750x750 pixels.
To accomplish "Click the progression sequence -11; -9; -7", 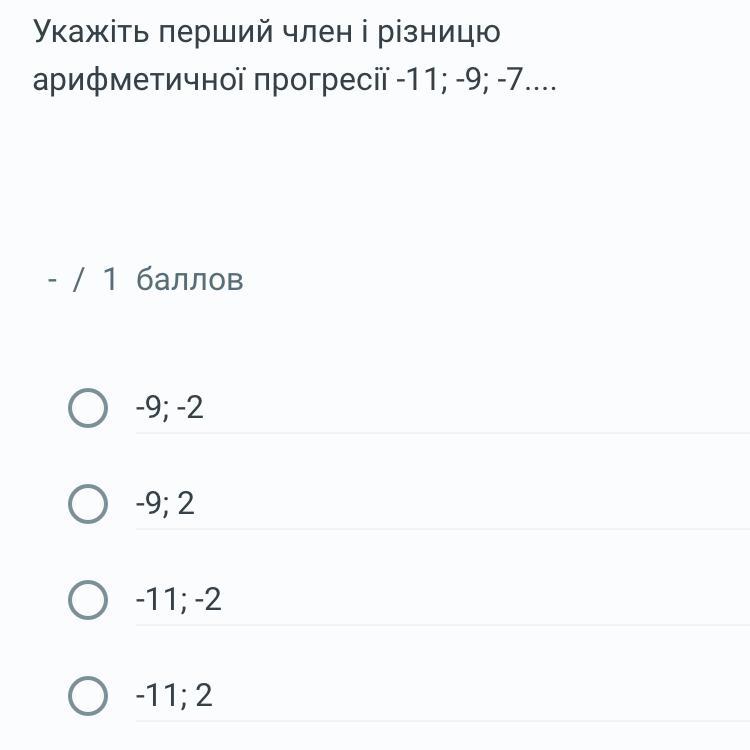I will point(477,79).
